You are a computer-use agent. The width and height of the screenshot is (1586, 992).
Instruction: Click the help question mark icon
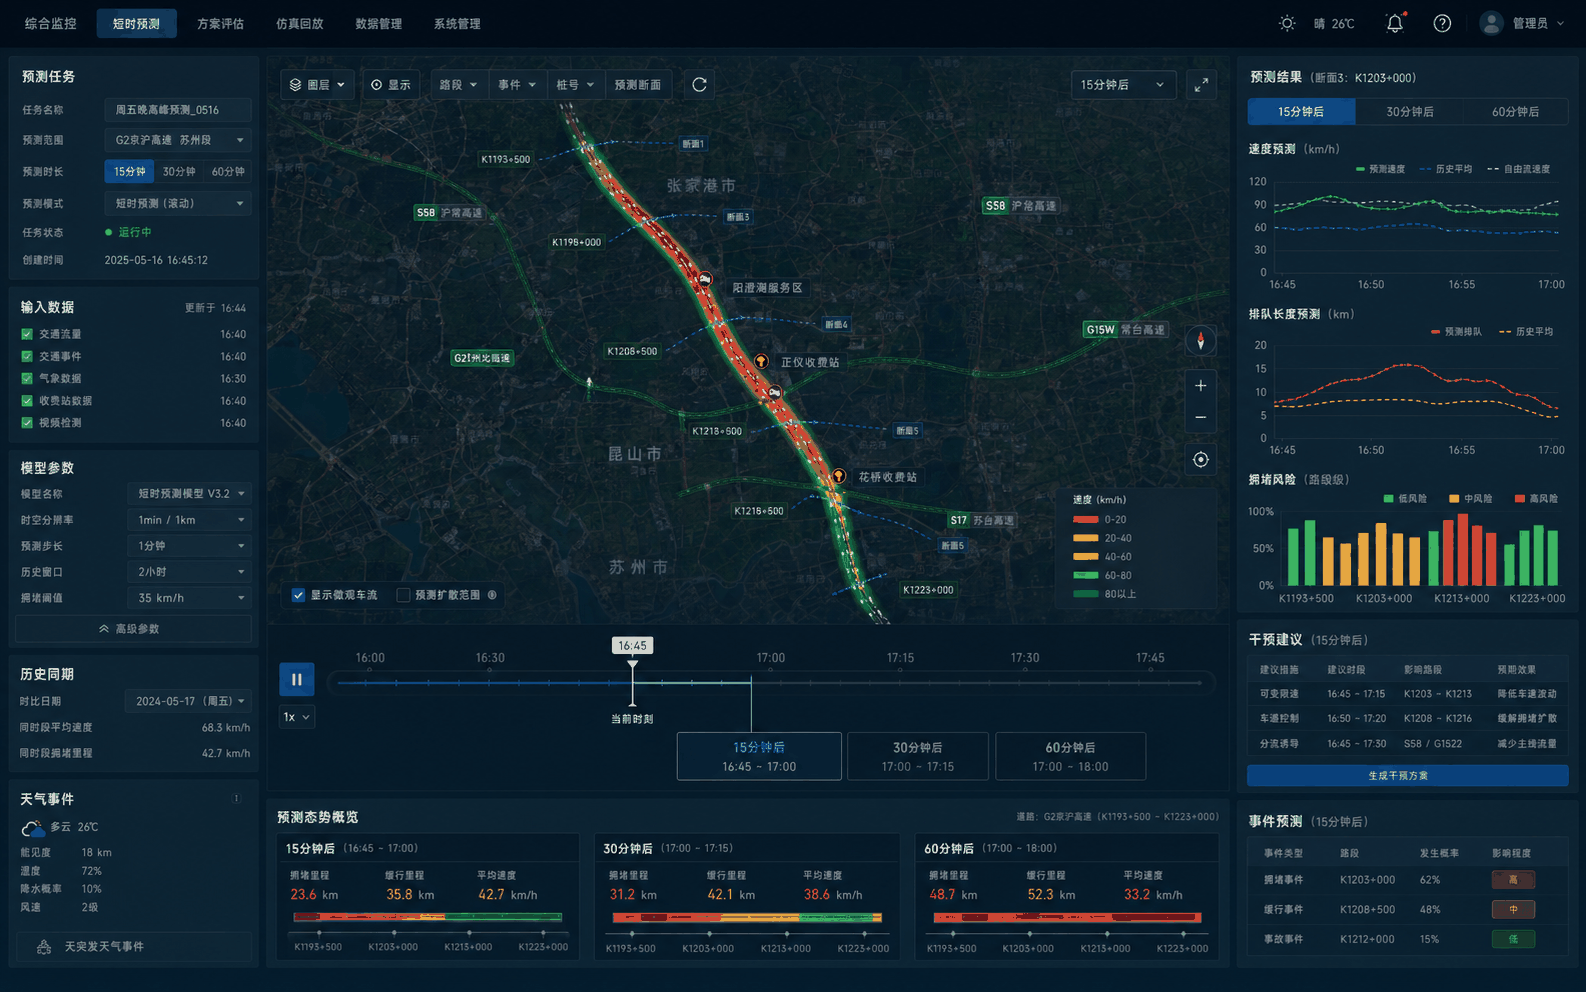[x=1442, y=23]
